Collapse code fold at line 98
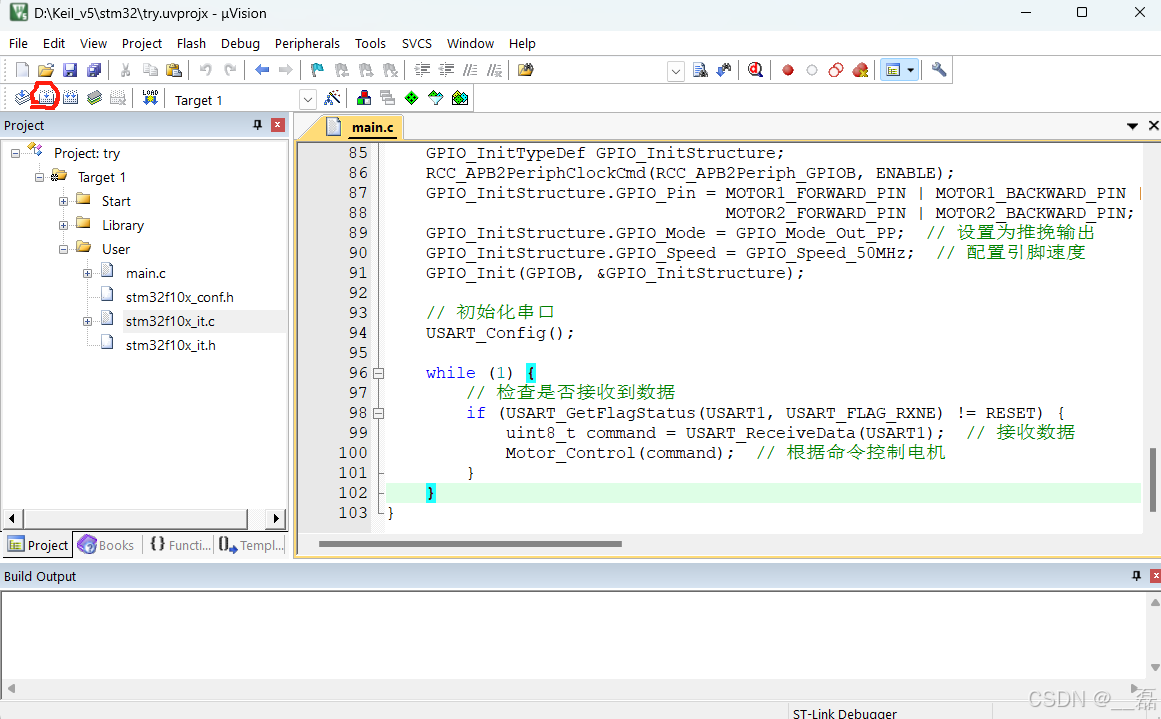 pyautogui.click(x=378, y=413)
